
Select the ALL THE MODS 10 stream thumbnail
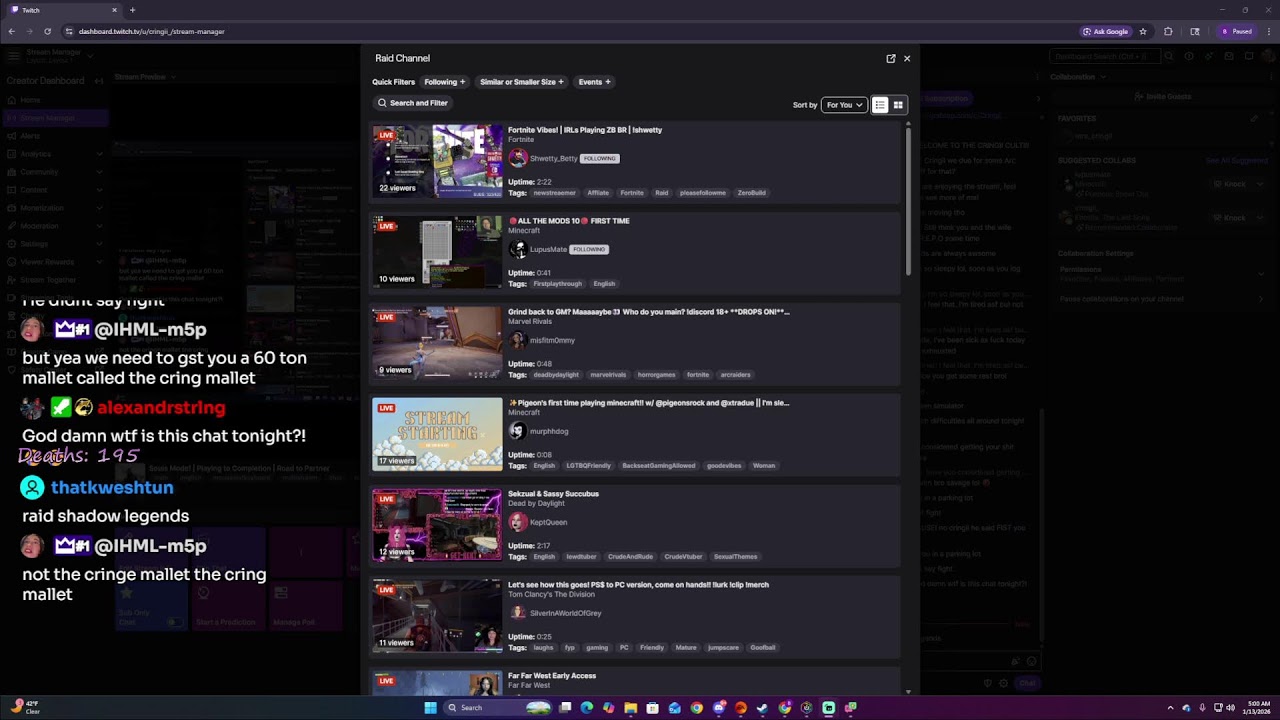[437, 252]
